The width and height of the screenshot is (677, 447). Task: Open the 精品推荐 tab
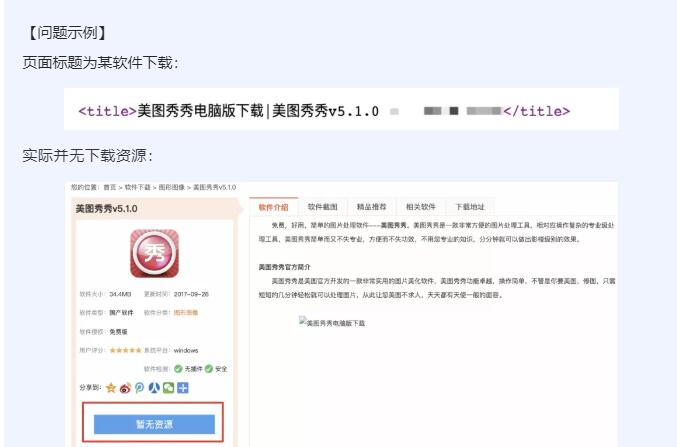point(371,207)
